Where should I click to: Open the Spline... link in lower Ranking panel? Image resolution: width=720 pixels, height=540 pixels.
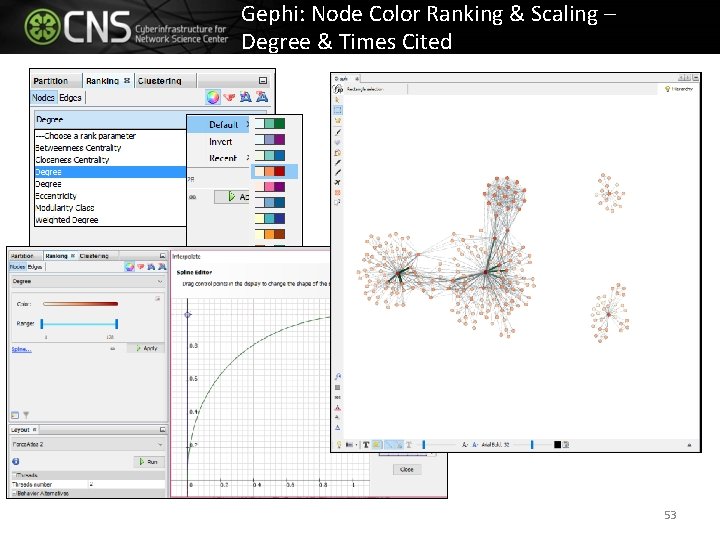[22, 349]
